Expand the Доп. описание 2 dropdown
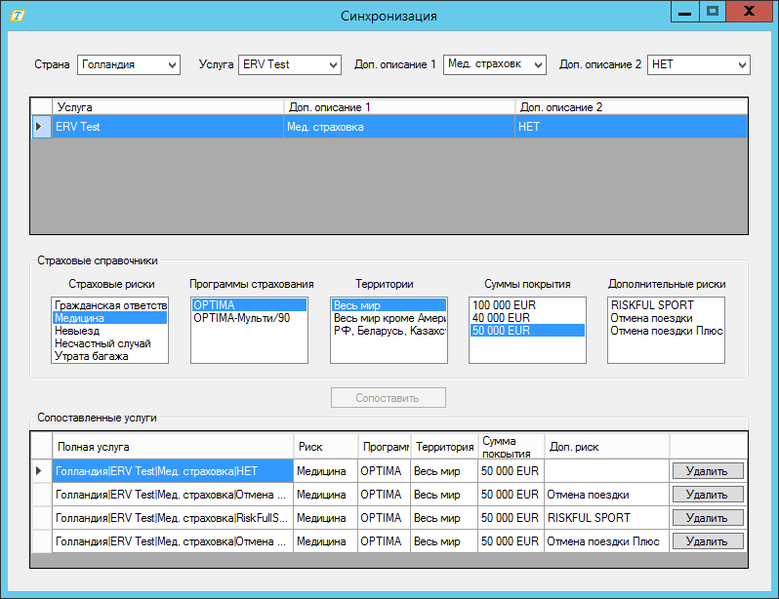Image resolution: width=779 pixels, height=599 pixels. 741,64
